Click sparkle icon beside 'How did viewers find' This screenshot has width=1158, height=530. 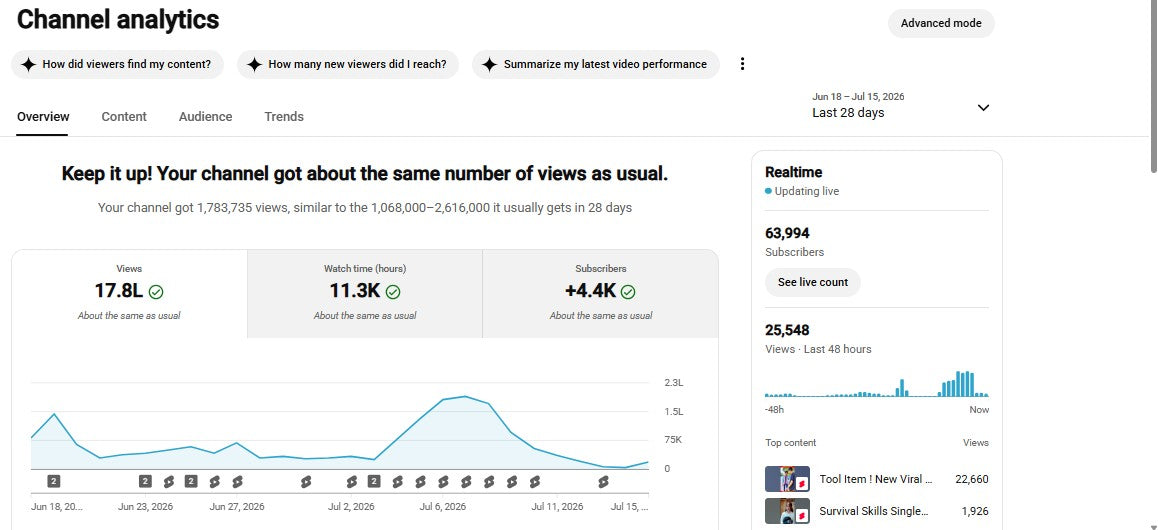pyautogui.click(x=28, y=64)
